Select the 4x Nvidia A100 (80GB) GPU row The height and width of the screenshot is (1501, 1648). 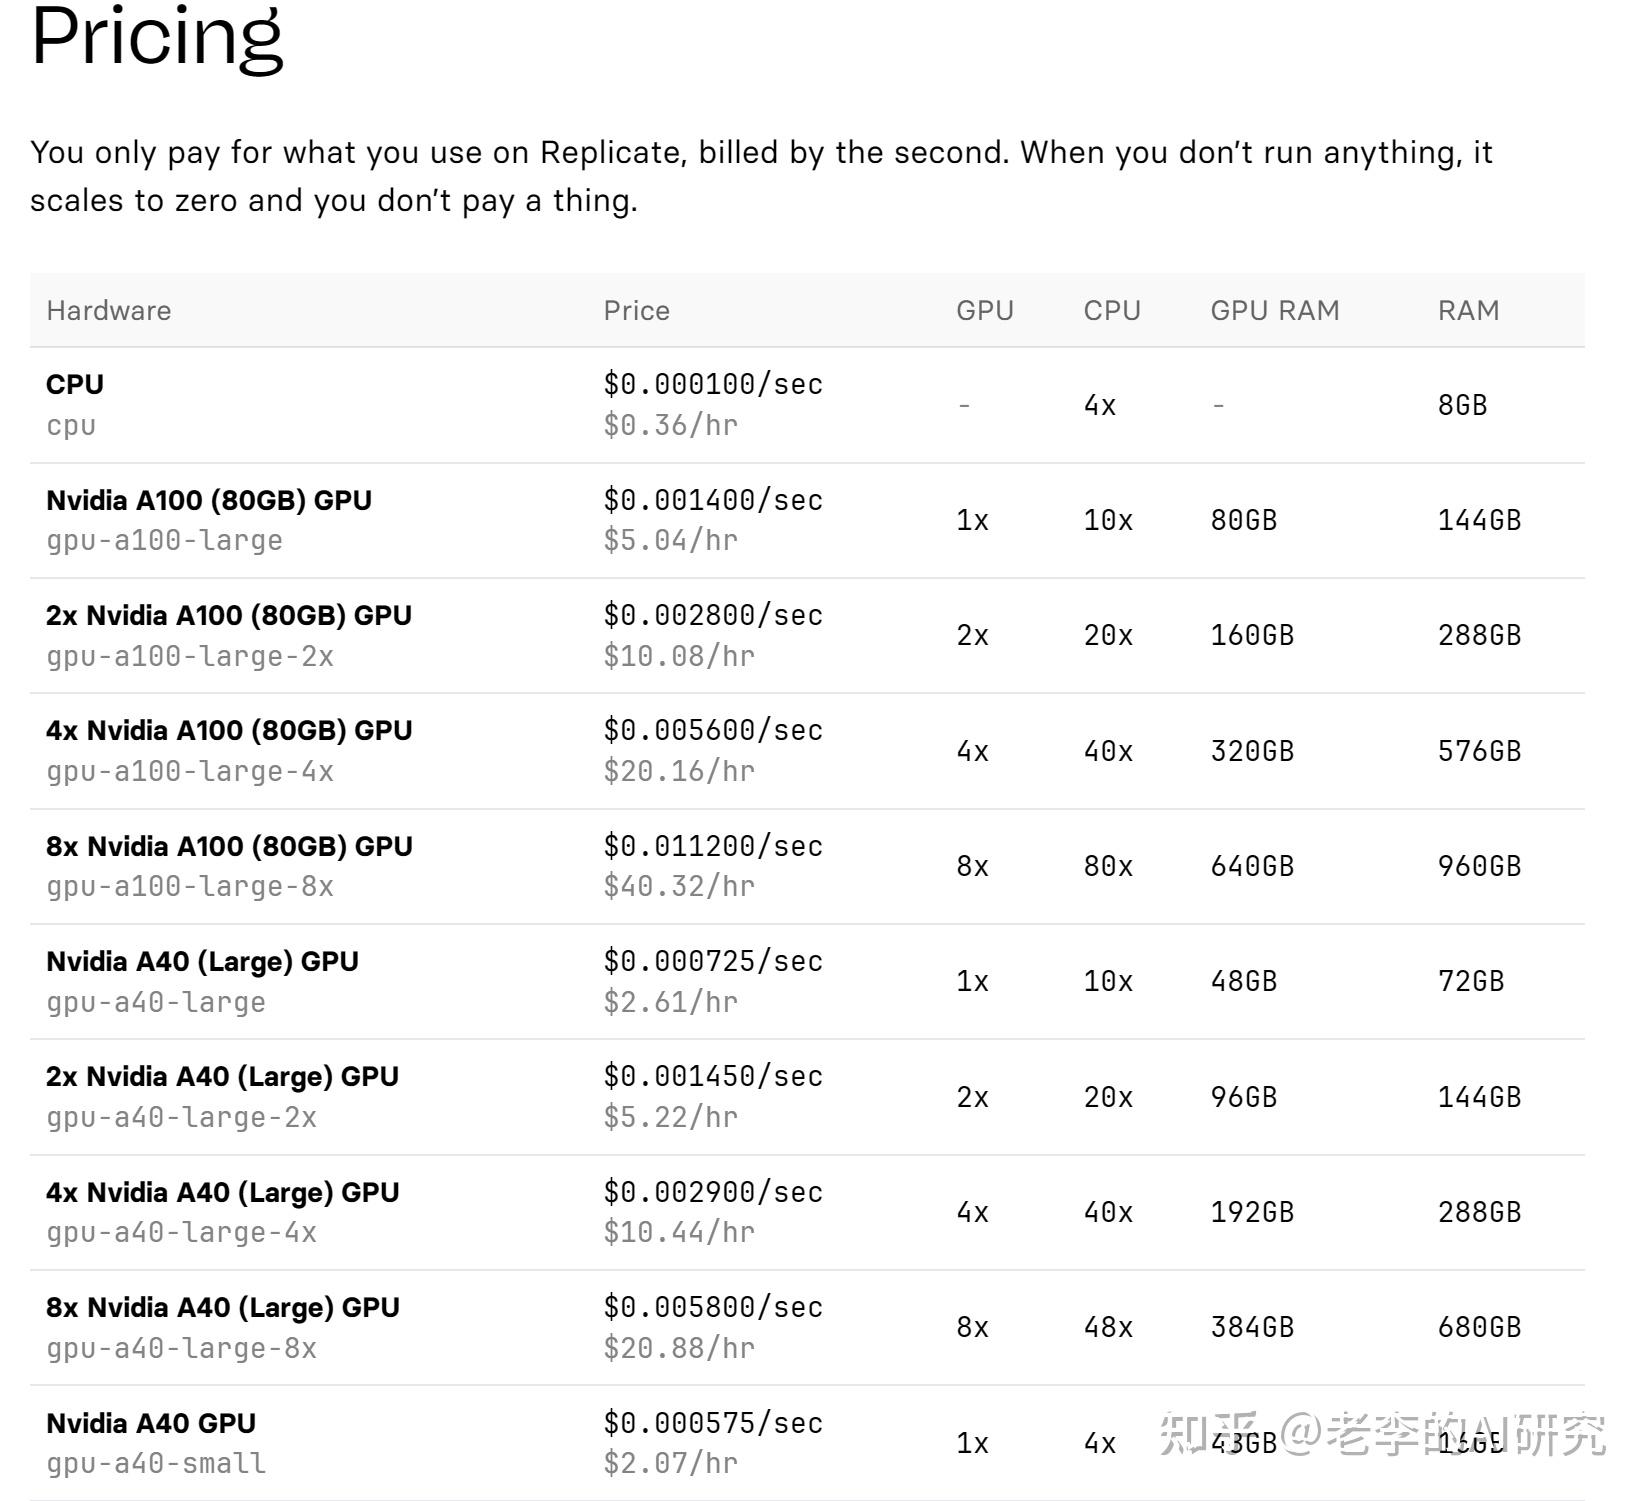click(x=229, y=731)
